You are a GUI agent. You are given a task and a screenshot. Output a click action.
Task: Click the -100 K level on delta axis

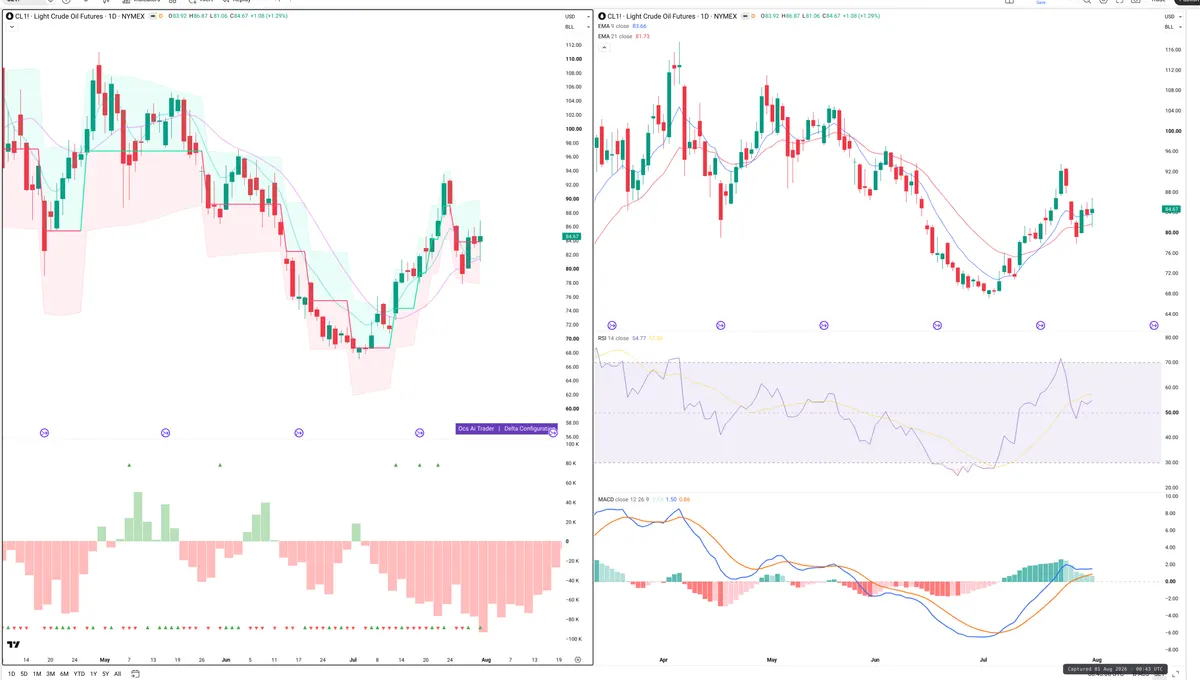574,639
